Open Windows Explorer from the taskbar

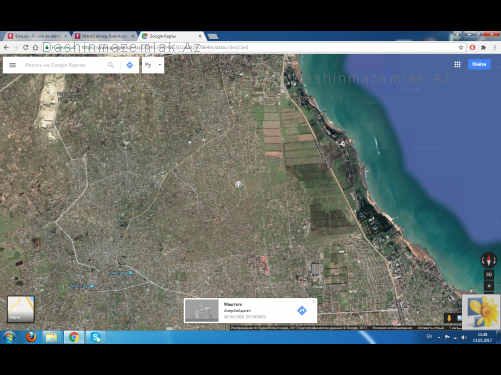(51, 337)
